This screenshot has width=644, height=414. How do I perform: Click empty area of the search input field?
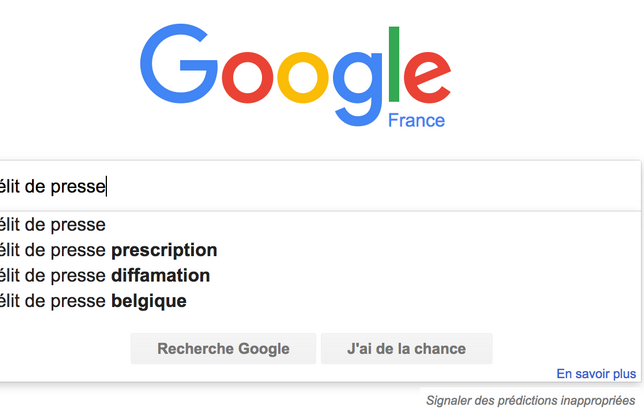(x=370, y=186)
